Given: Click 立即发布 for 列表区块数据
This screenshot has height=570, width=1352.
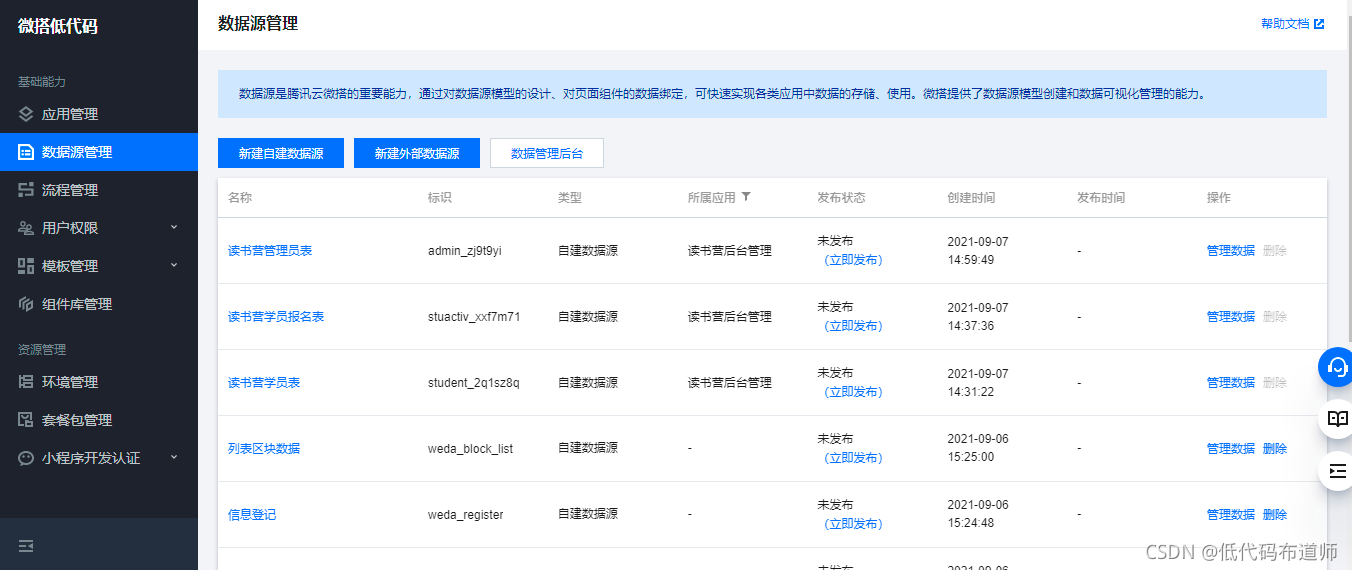Looking at the screenshot, I should point(853,458).
